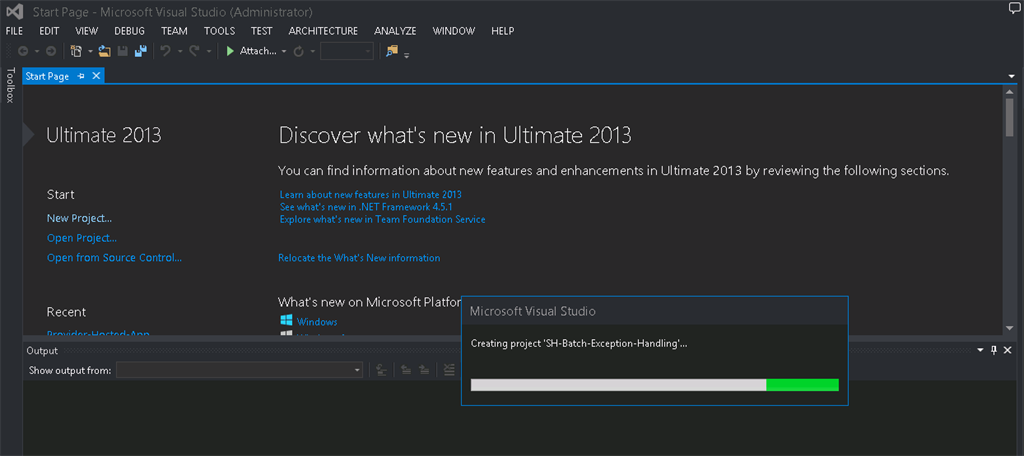1024x456 pixels.
Task: Open the Redo history dropdown arrow
Action: [x=208, y=52]
